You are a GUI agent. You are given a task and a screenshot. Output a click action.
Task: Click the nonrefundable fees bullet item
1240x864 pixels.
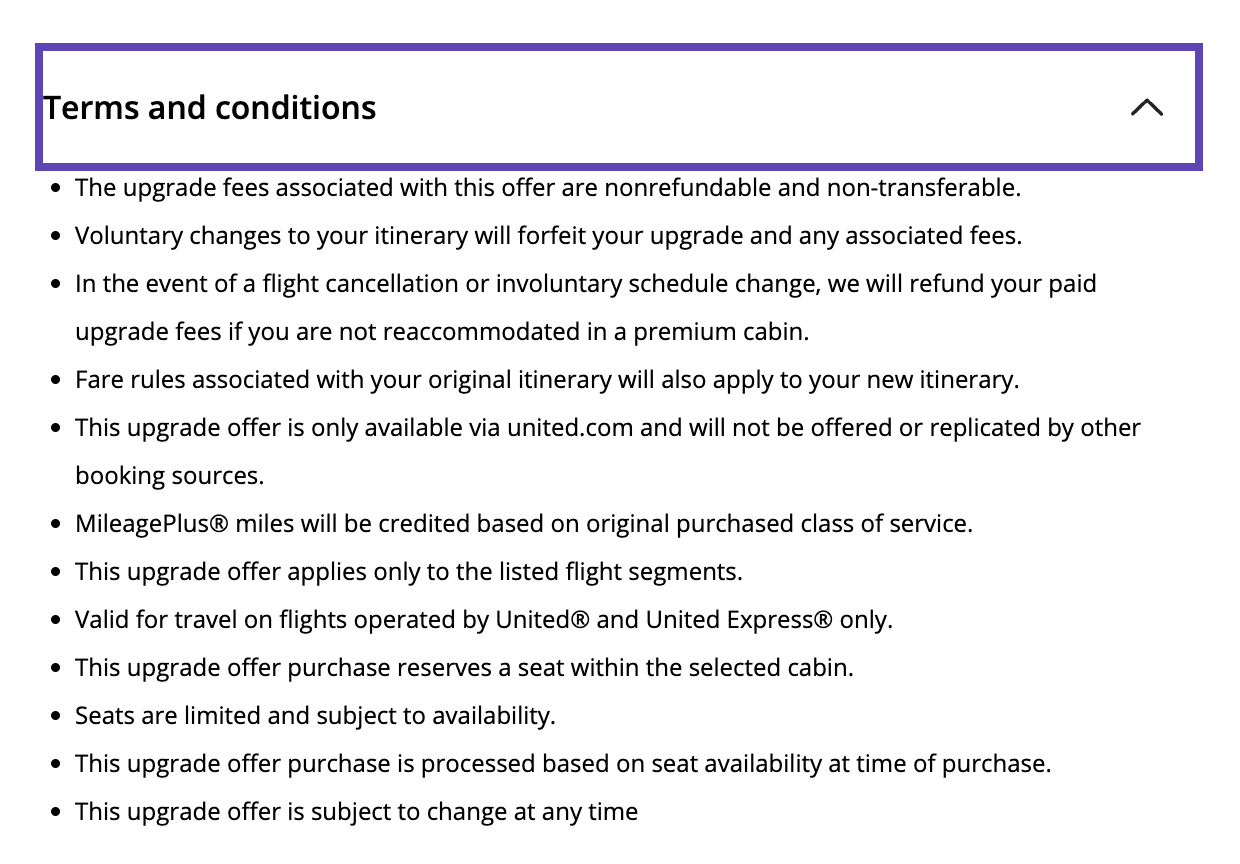pyautogui.click(x=548, y=187)
